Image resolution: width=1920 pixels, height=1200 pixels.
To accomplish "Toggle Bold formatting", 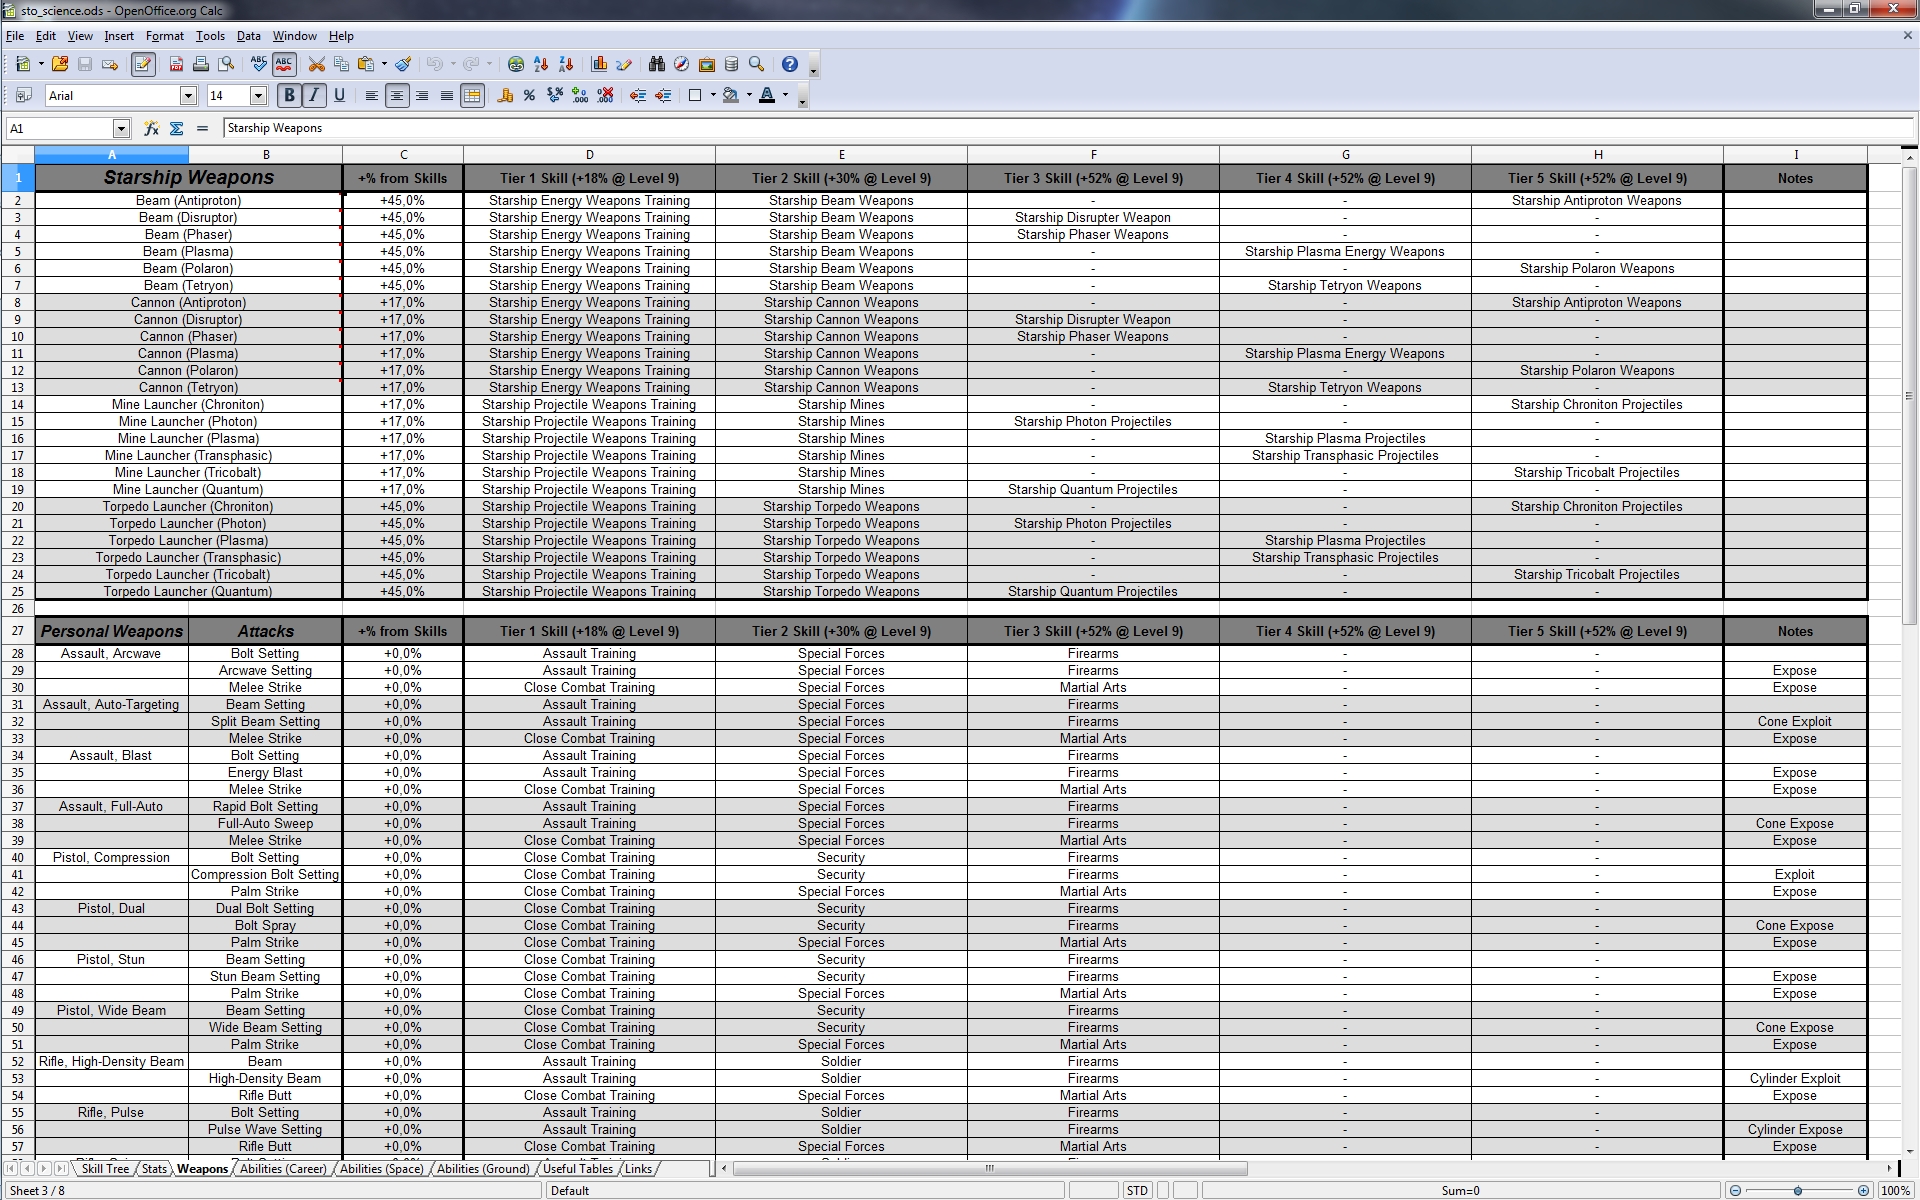I will coord(289,96).
